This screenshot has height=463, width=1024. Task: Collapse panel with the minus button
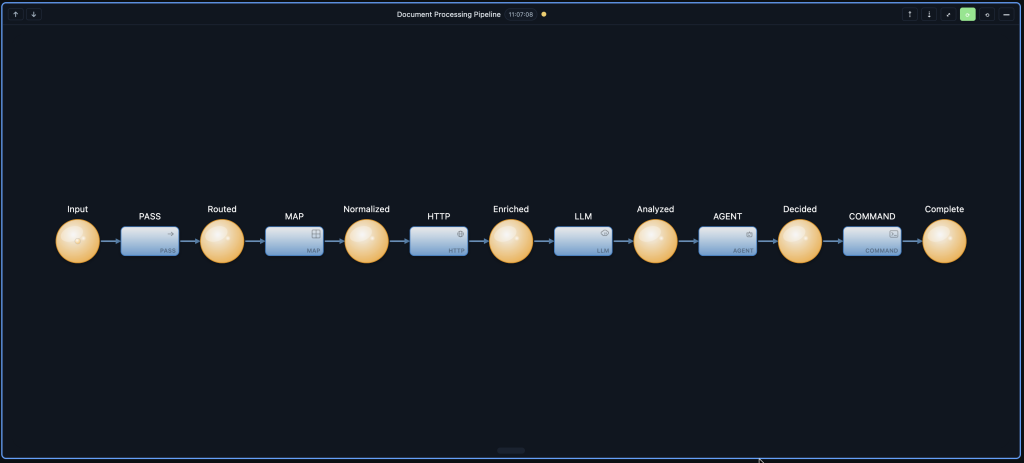coord(1006,15)
